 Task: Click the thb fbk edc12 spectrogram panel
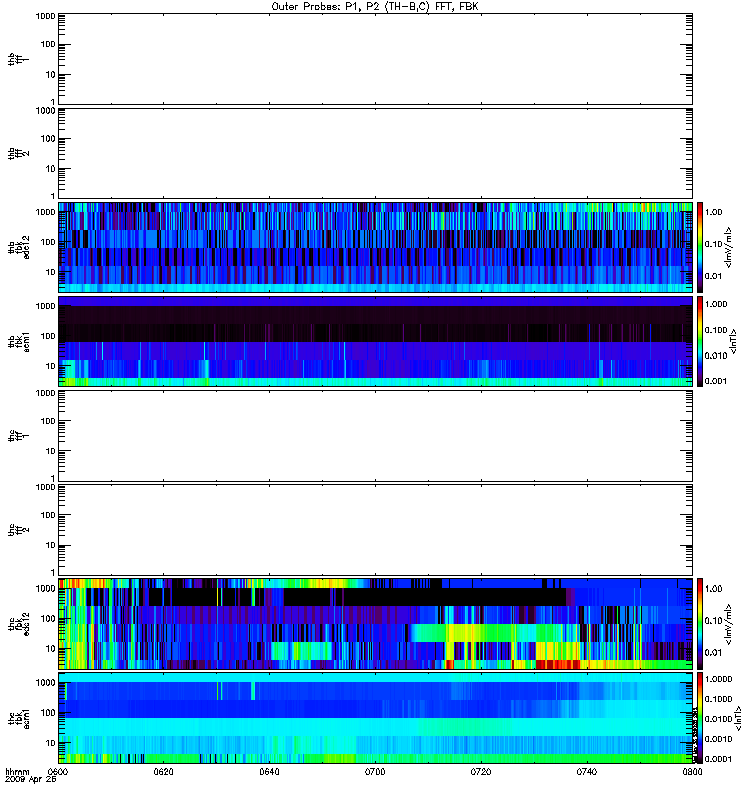tap(376, 247)
